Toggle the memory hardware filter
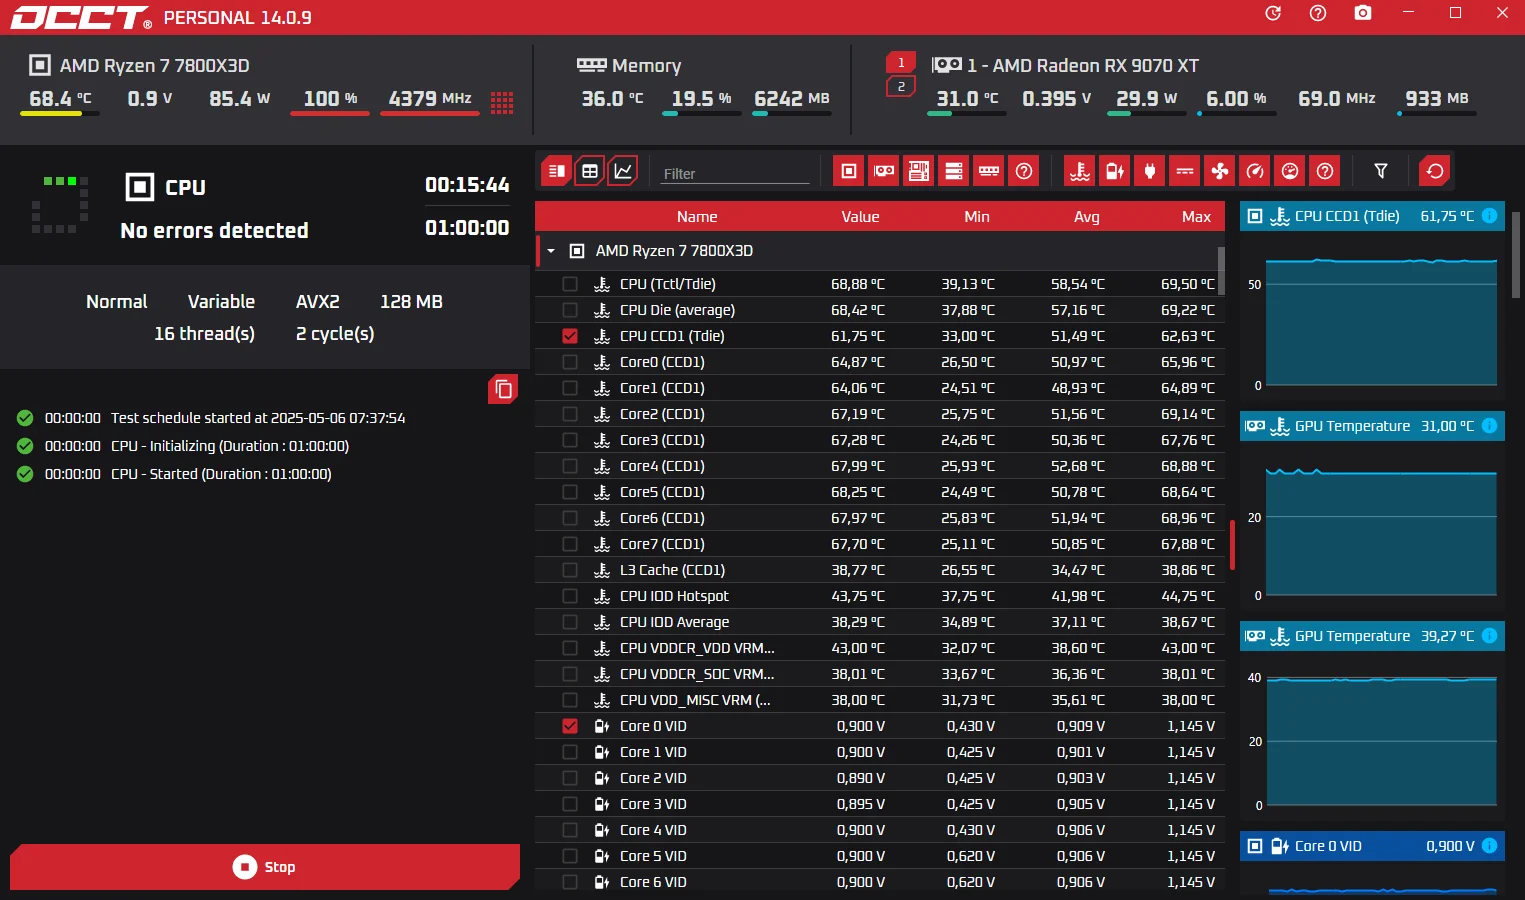Screen dimensions: 1525x900 pos(989,171)
